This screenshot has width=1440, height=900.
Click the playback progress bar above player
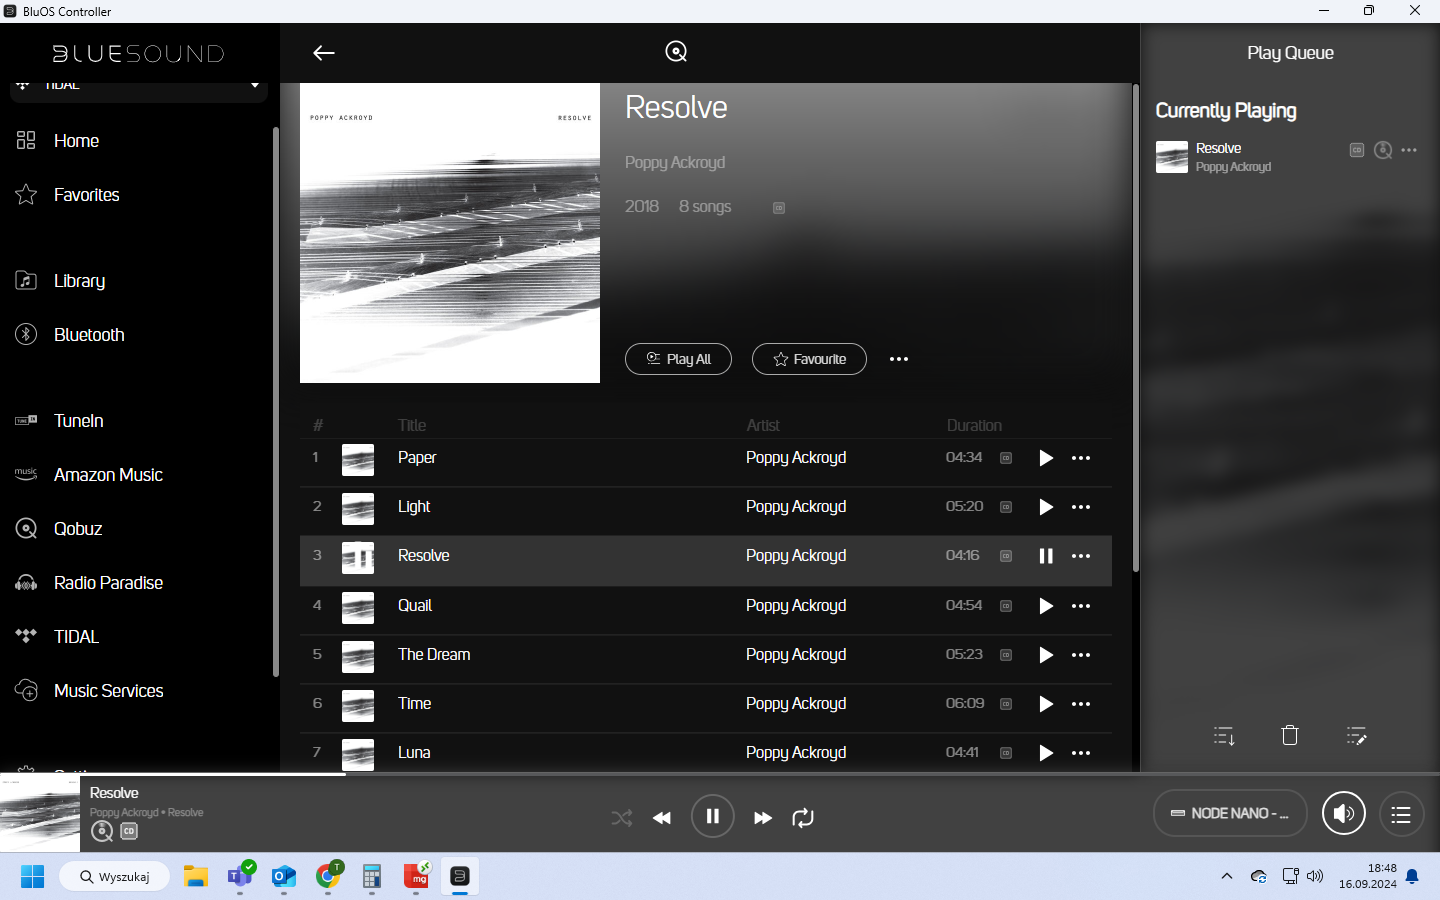(720, 774)
